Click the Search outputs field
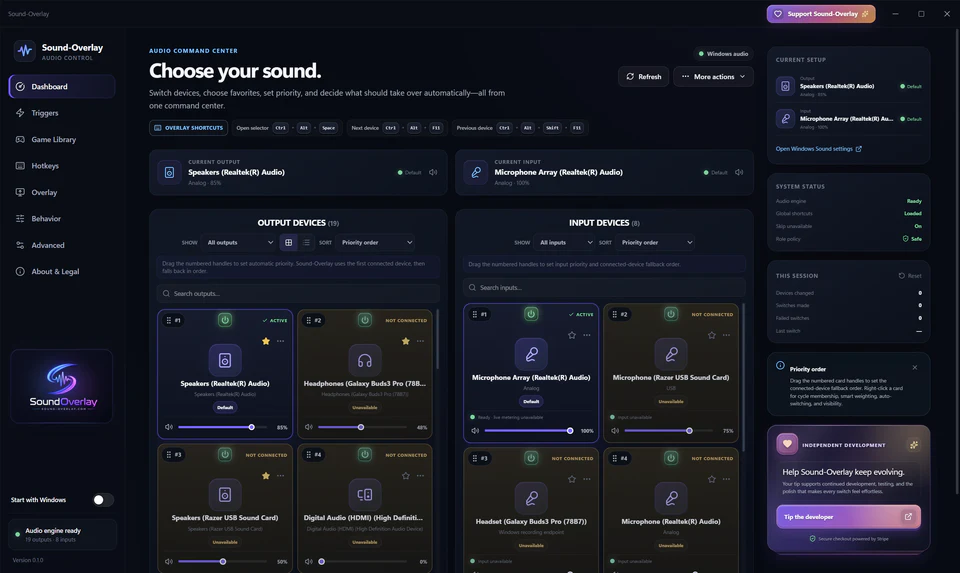 pos(298,293)
